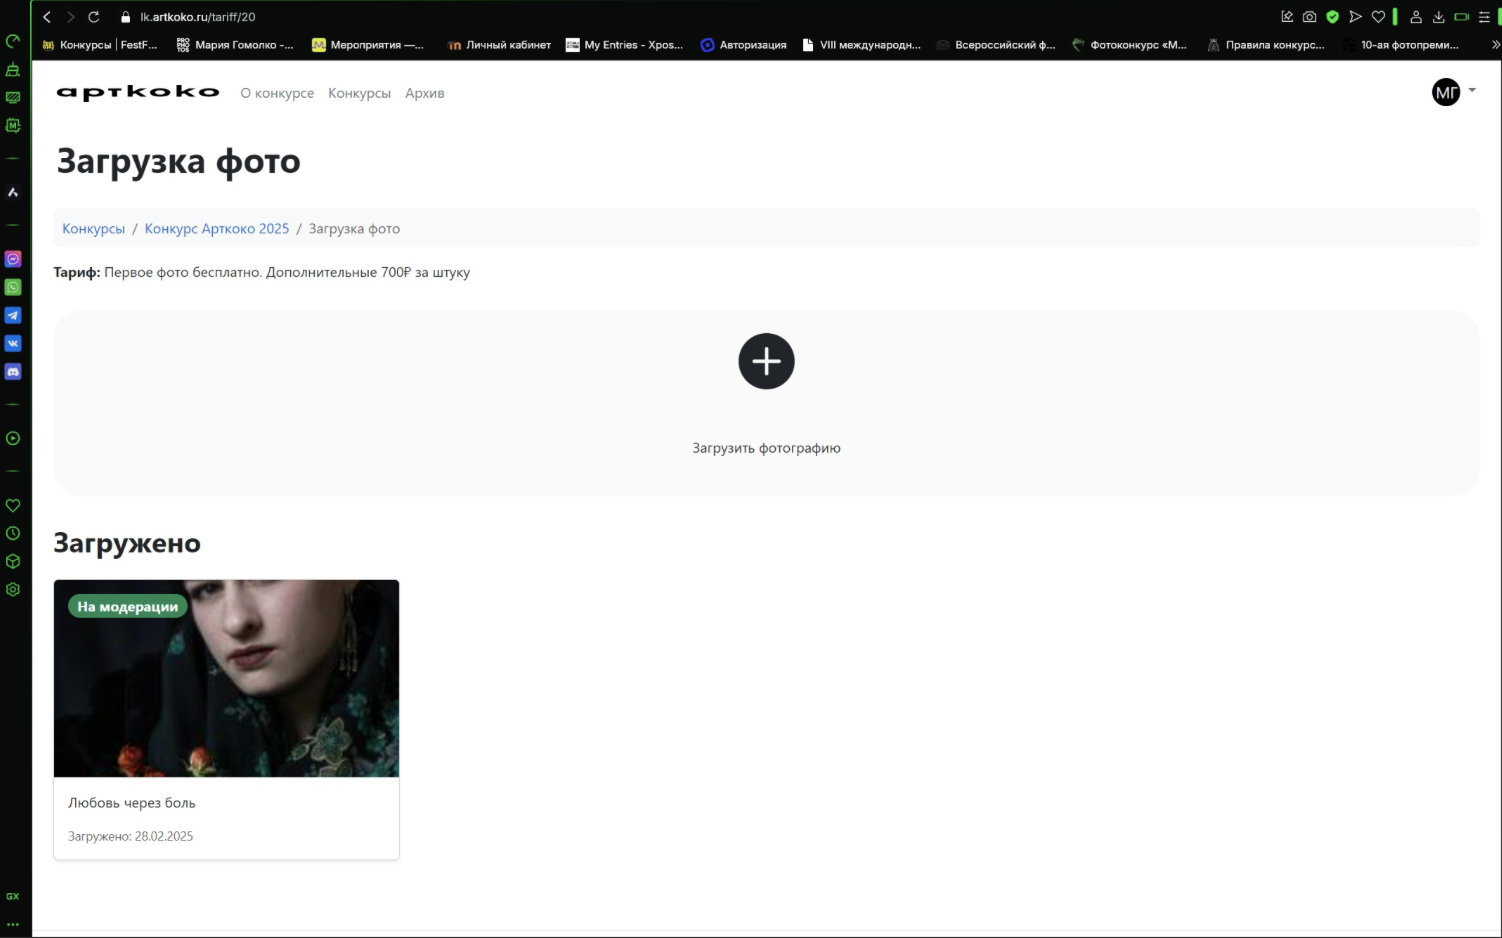Expand hidden bookmarks with double chevron

(1495, 45)
